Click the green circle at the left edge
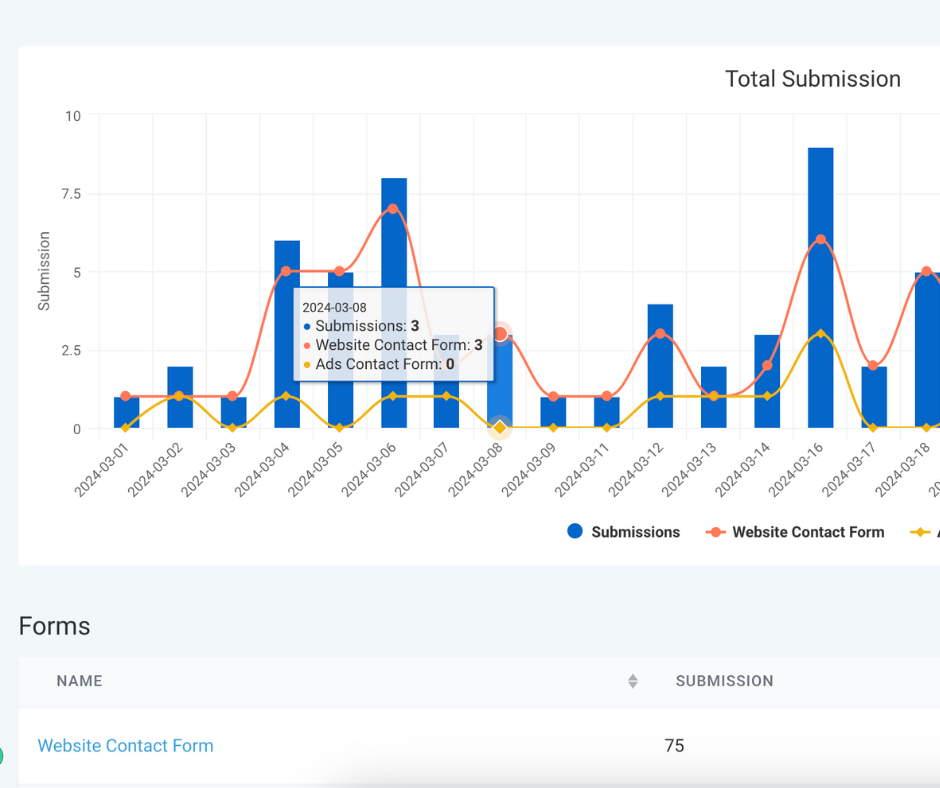 [1, 756]
